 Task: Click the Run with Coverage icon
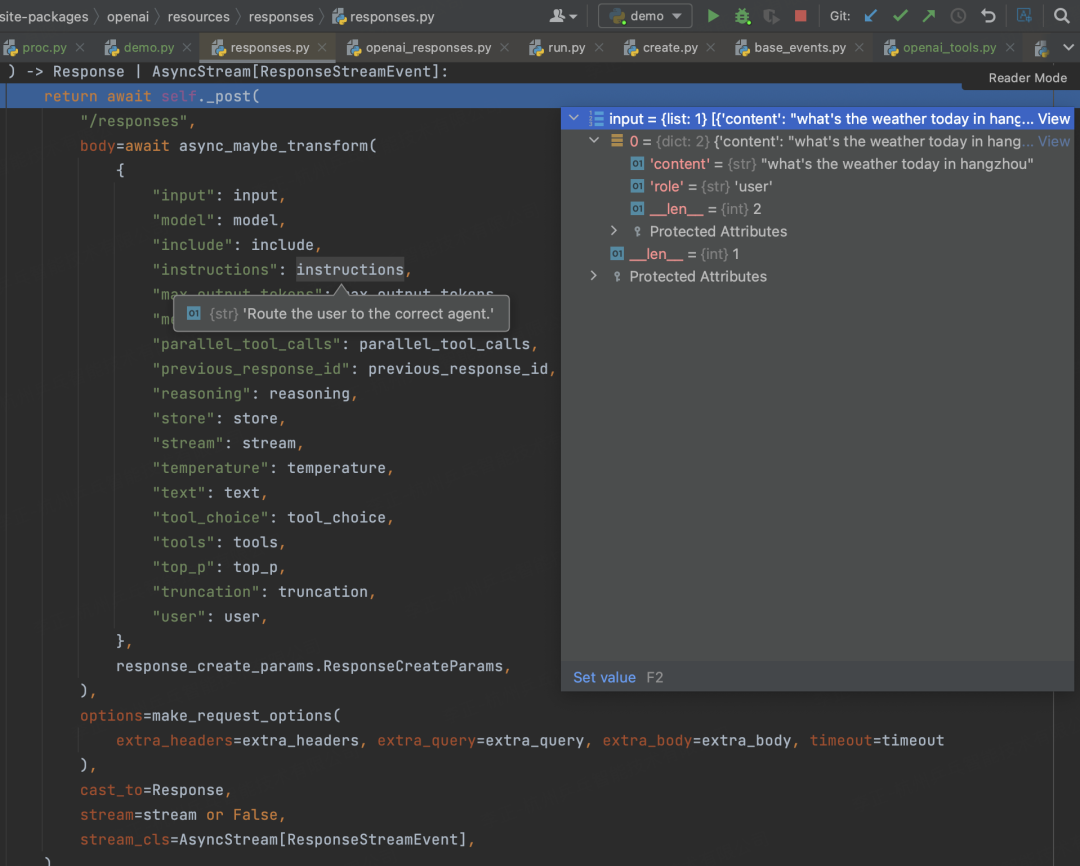771,16
